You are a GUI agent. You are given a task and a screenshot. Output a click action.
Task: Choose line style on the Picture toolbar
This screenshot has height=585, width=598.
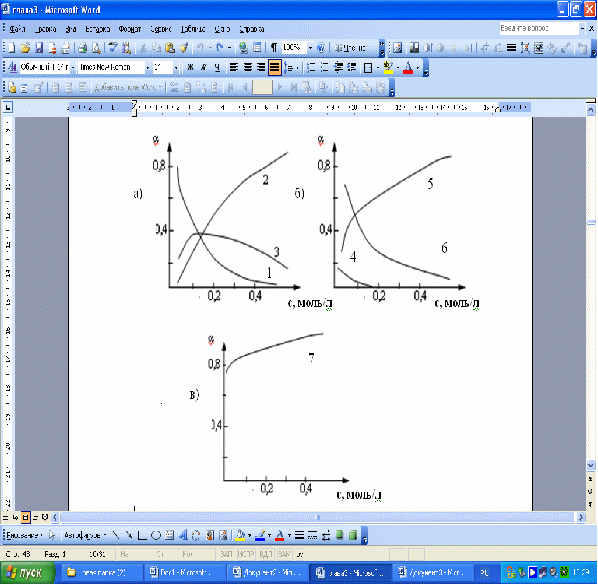pyautogui.click(x=511, y=48)
